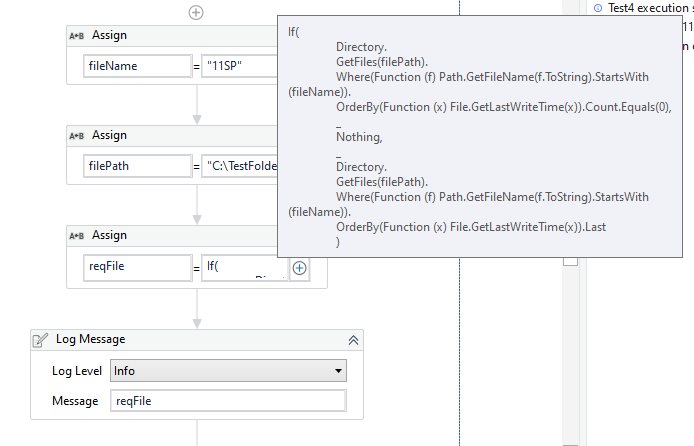Viewport: 694px width, 446px height.
Task: Click the Message label
Action: click(x=75, y=401)
